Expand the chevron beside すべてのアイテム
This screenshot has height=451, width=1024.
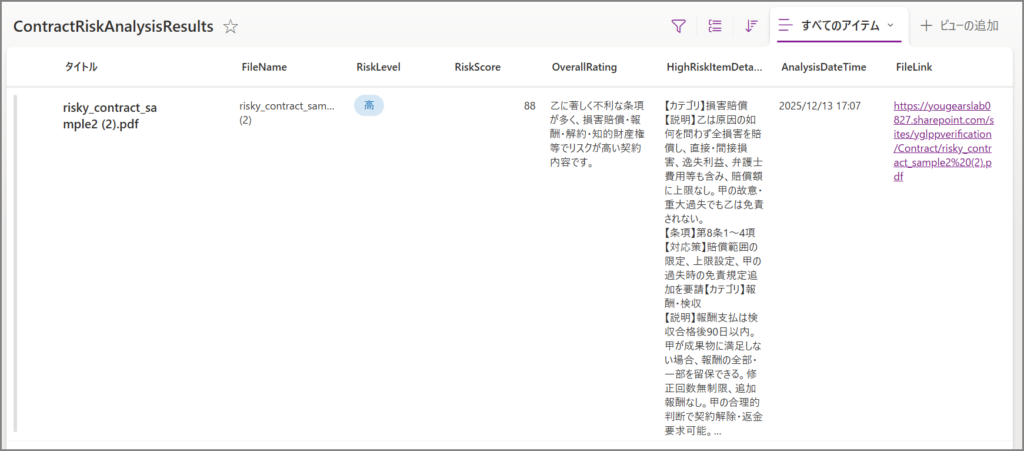891,25
